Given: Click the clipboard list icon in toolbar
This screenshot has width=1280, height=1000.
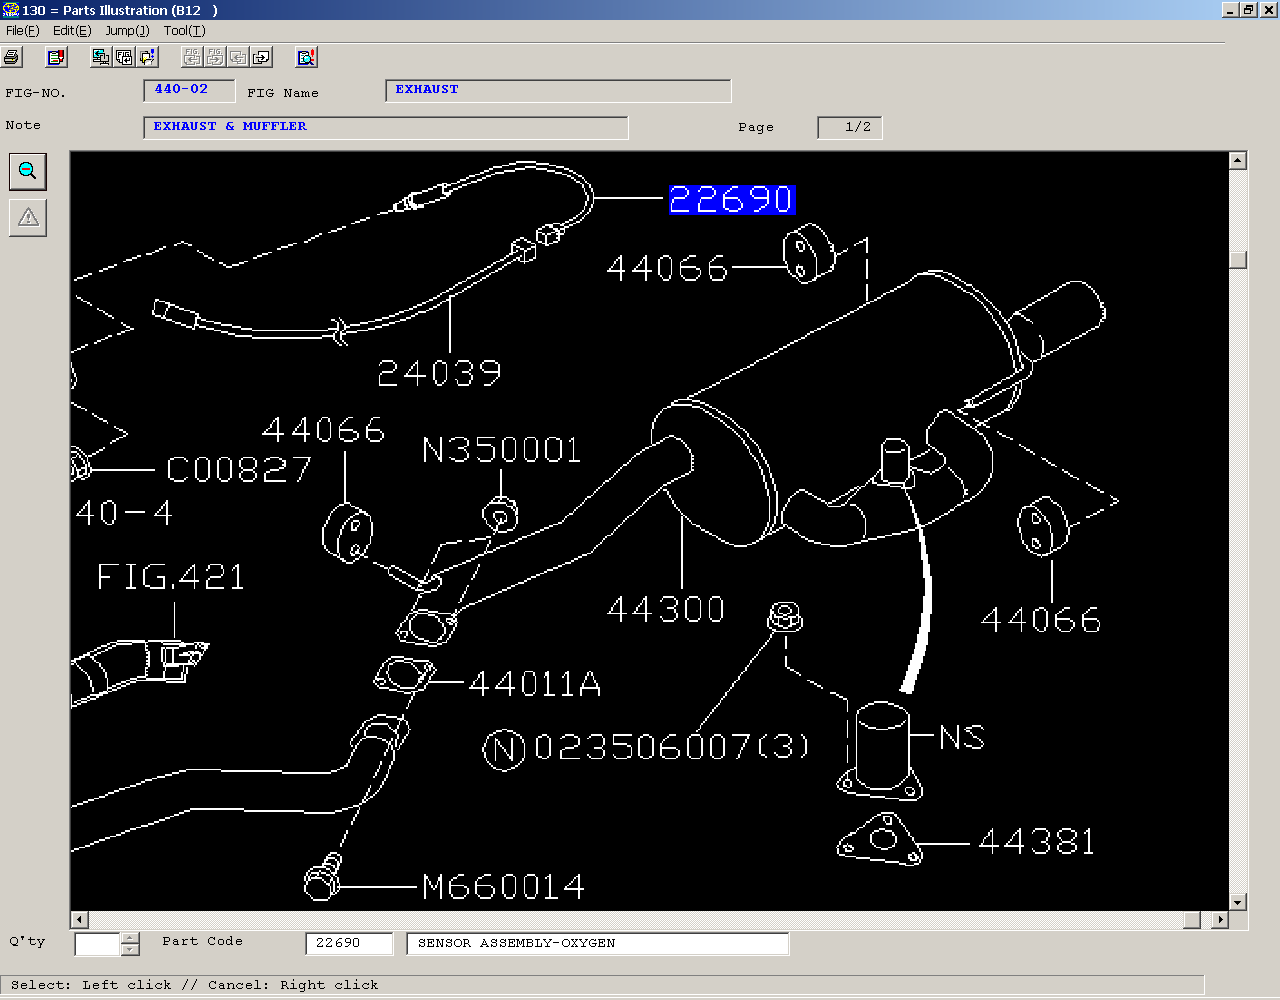Looking at the screenshot, I should pos(56,57).
